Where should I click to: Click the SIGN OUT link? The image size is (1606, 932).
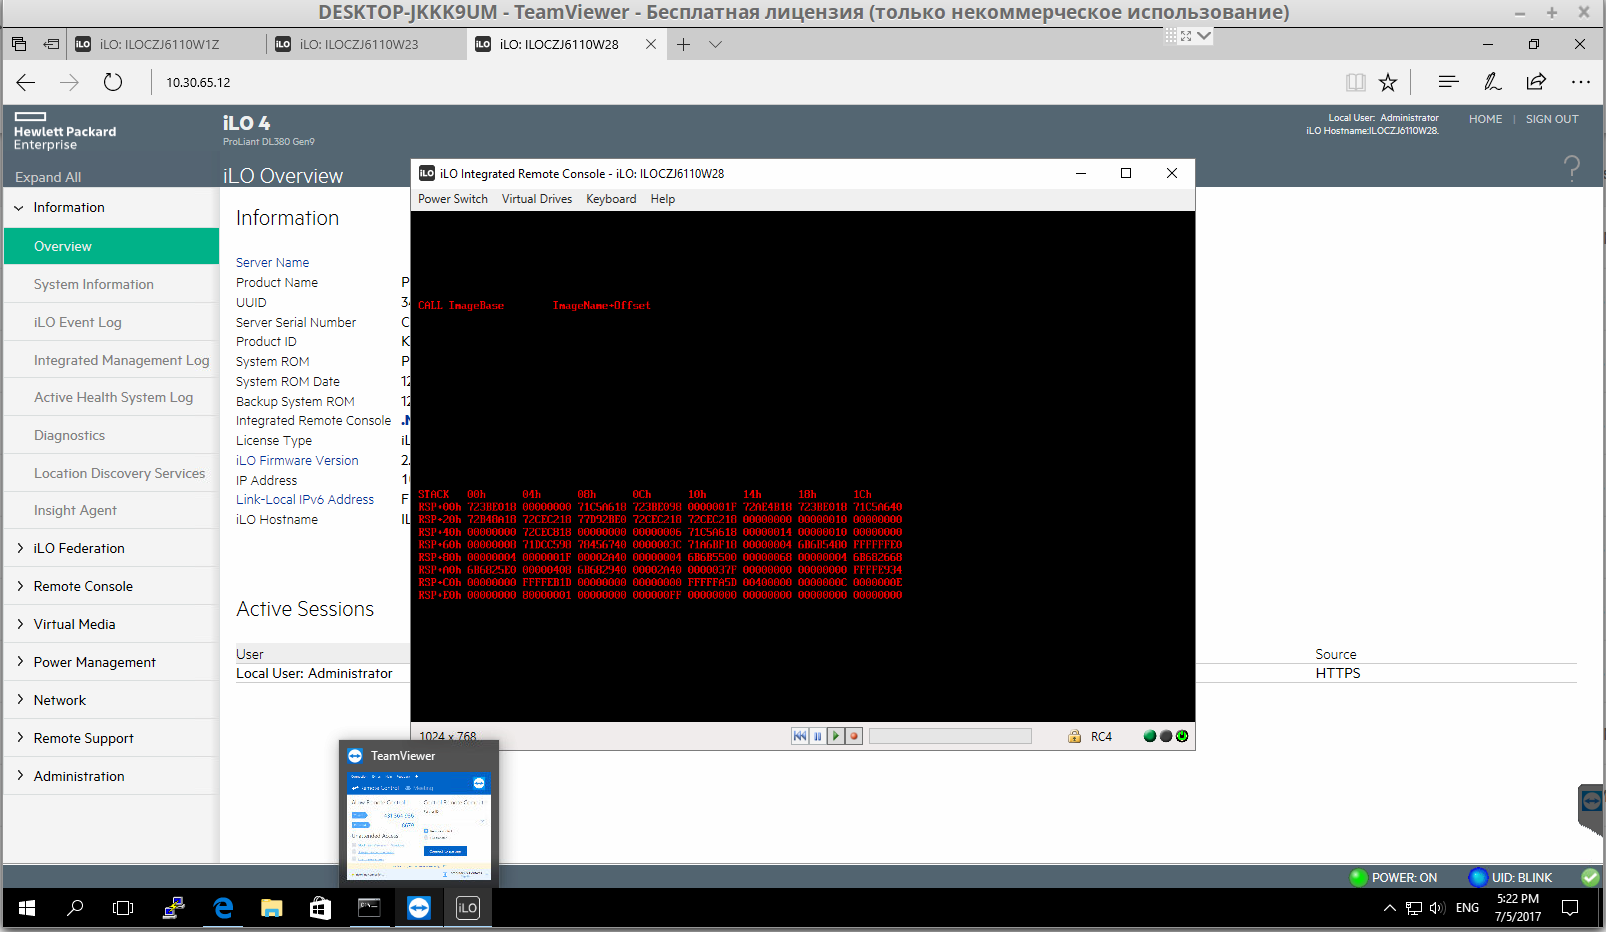tap(1552, 119)
